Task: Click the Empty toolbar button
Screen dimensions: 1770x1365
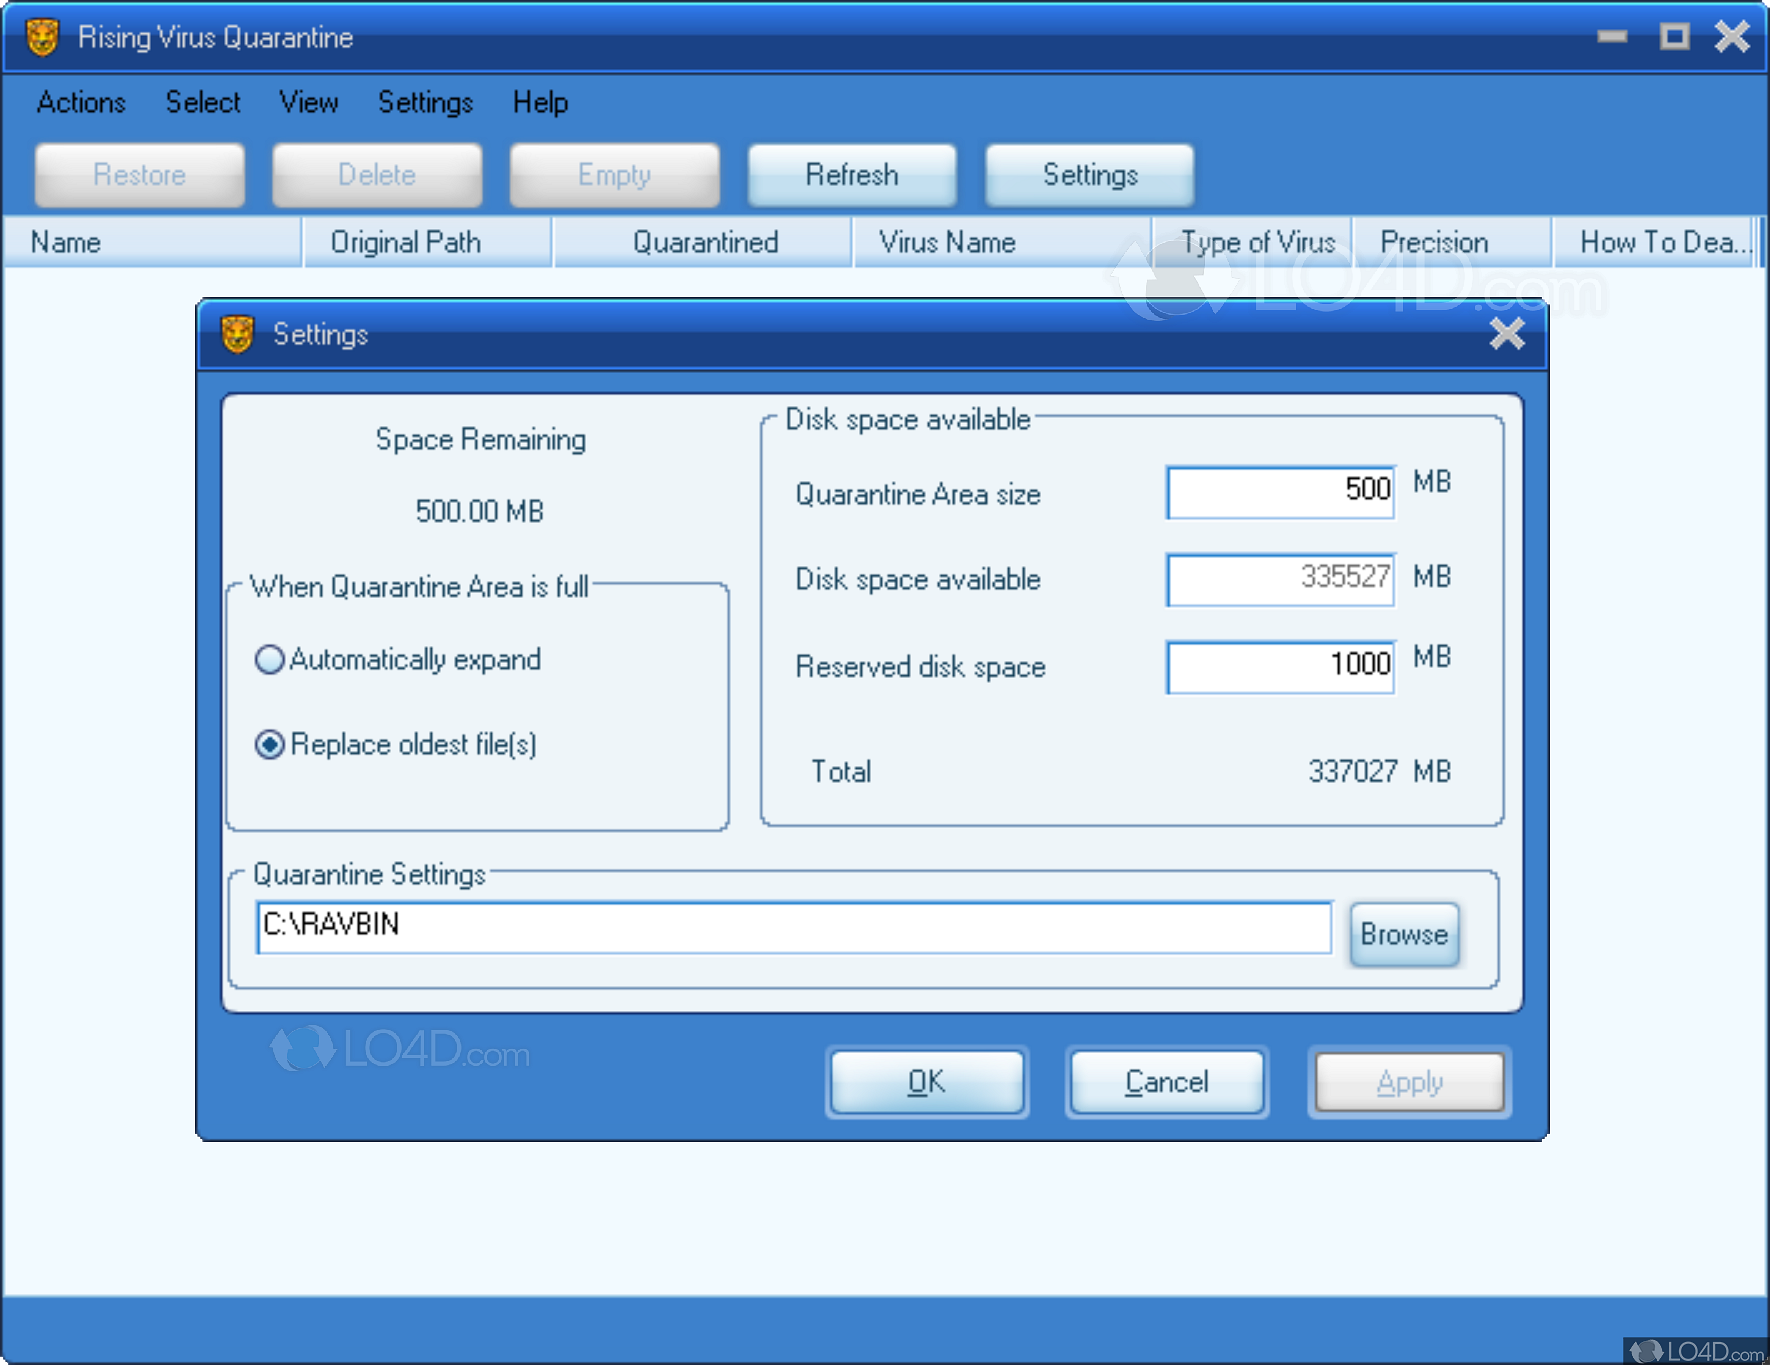Action: coord(614,175)
